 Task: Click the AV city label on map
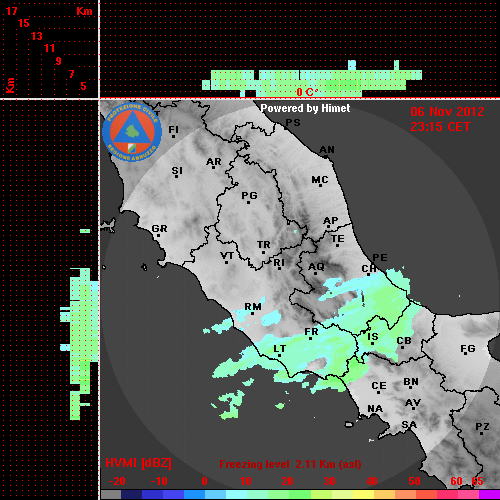pyautogui.click(x=413, y=403)
